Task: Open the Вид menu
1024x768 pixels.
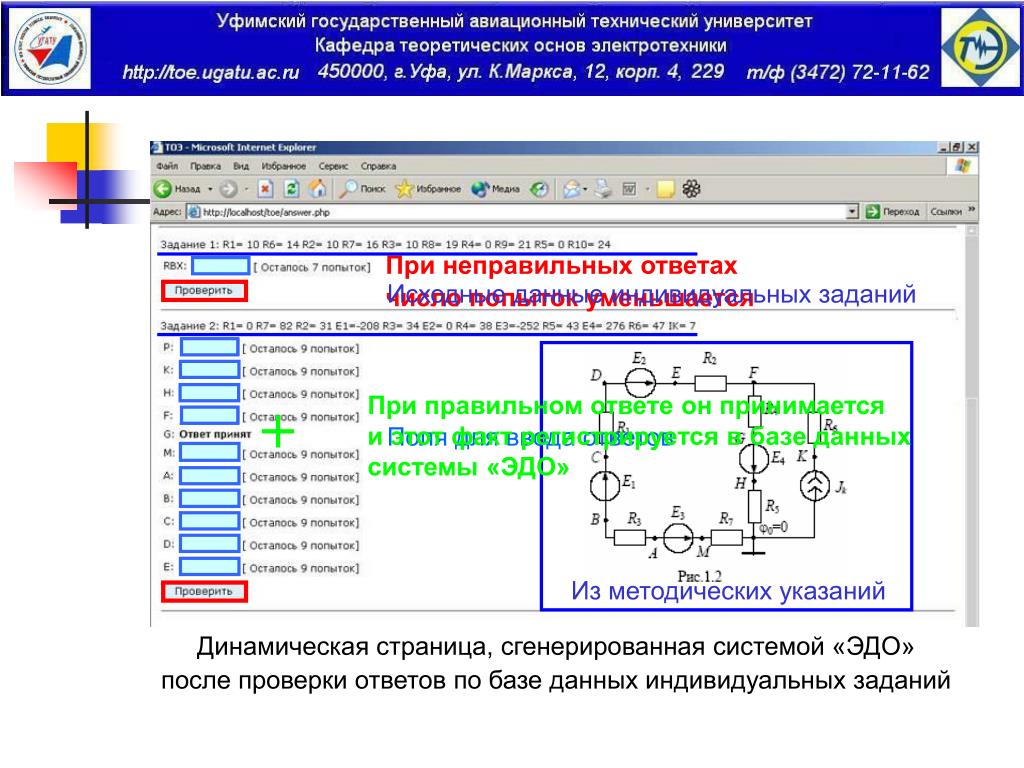Action: 241,166
